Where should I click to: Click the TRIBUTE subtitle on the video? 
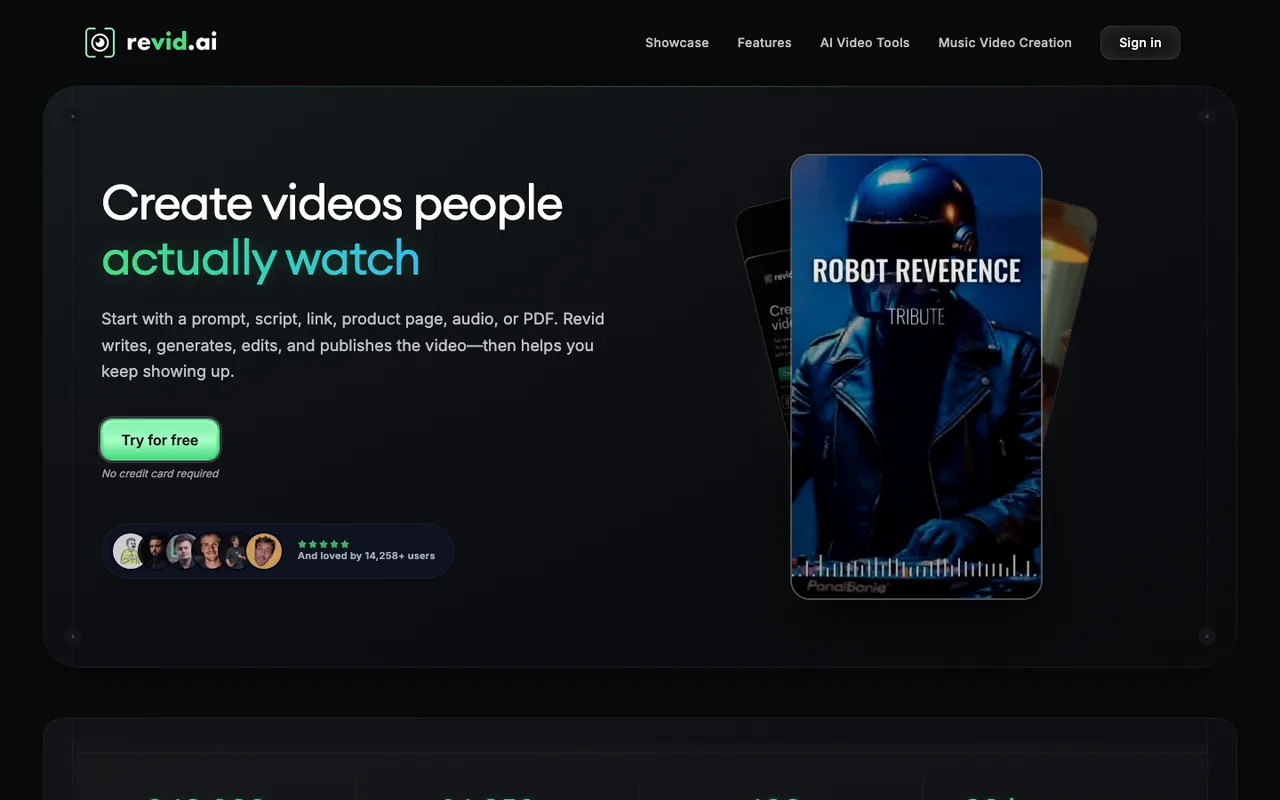point(916,317)
